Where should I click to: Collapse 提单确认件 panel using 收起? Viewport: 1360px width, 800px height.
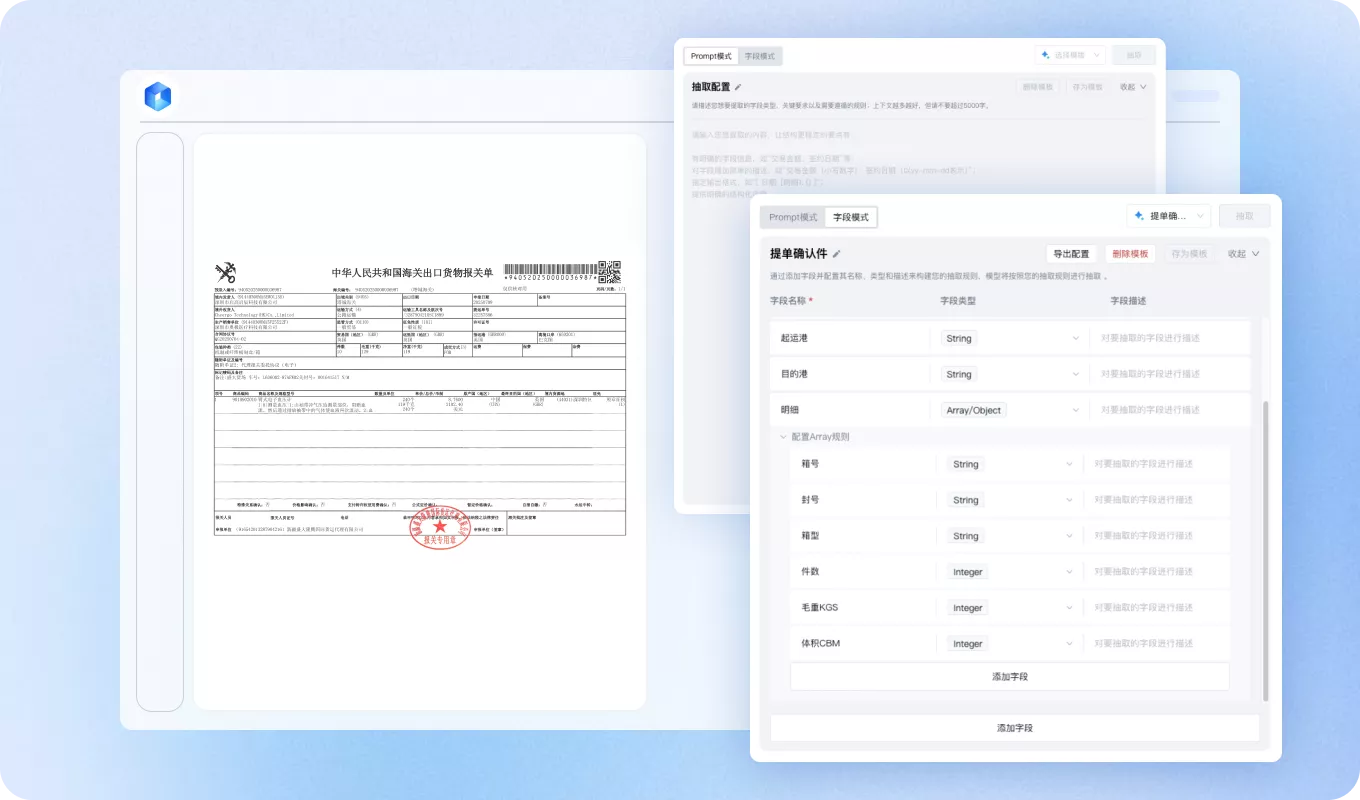pos(1243,254)
